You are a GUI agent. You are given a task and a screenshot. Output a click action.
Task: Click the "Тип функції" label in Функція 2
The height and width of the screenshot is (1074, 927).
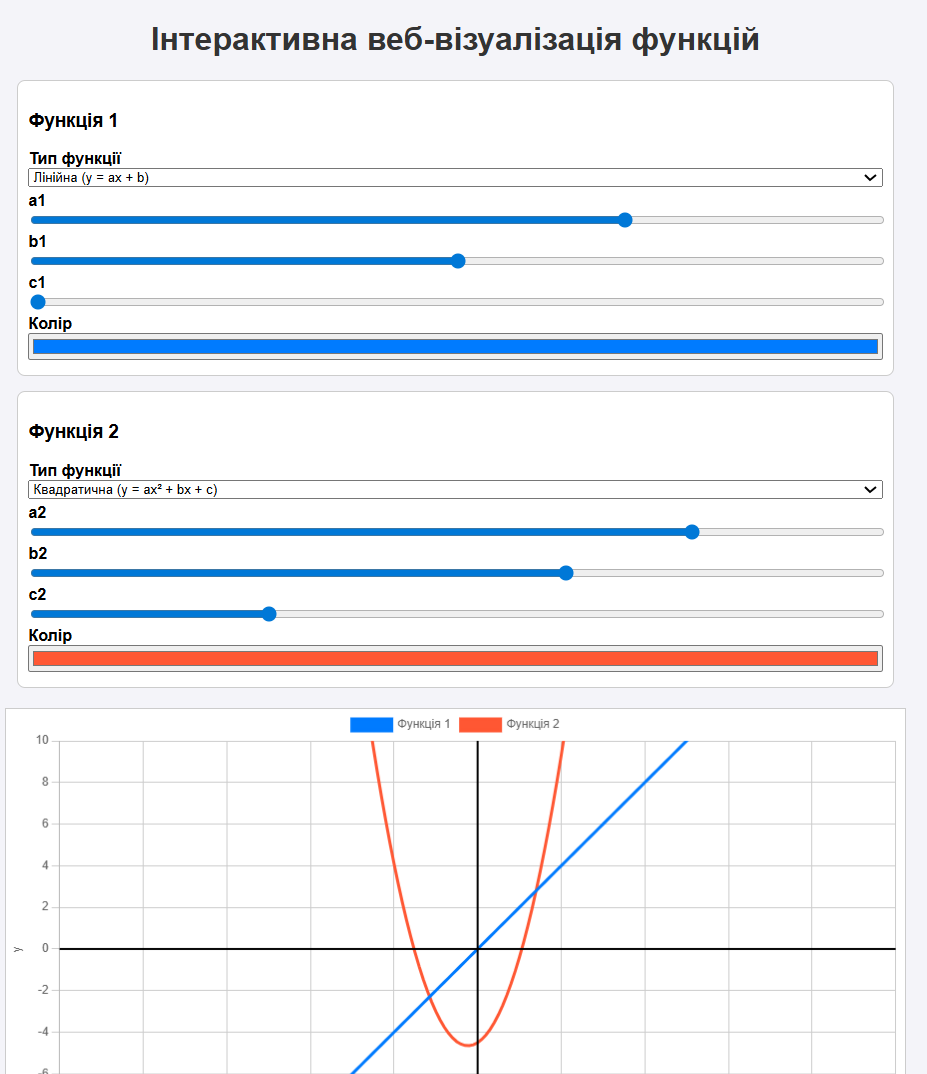point(75,471)
